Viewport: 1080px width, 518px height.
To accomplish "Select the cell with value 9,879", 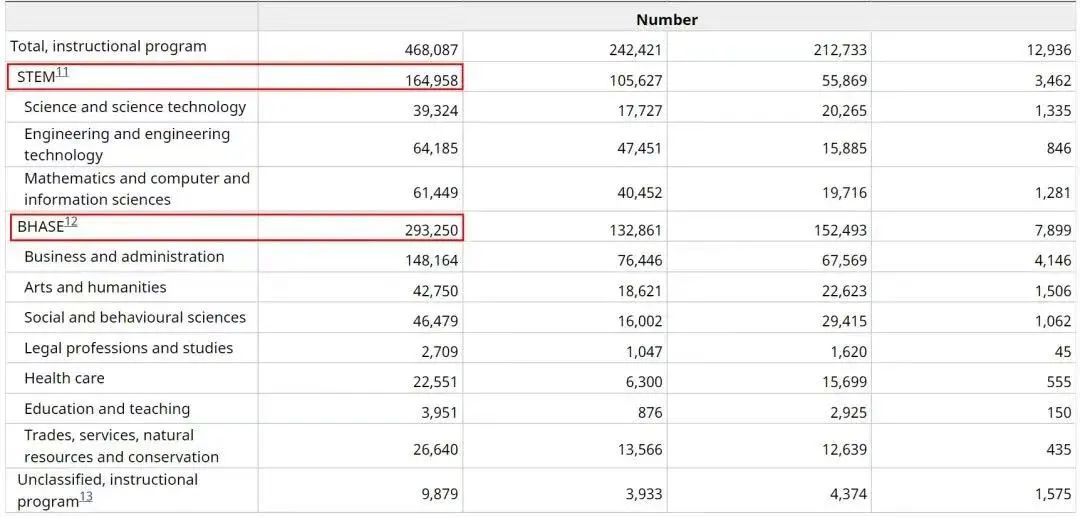I will click(x=438, y=494).
